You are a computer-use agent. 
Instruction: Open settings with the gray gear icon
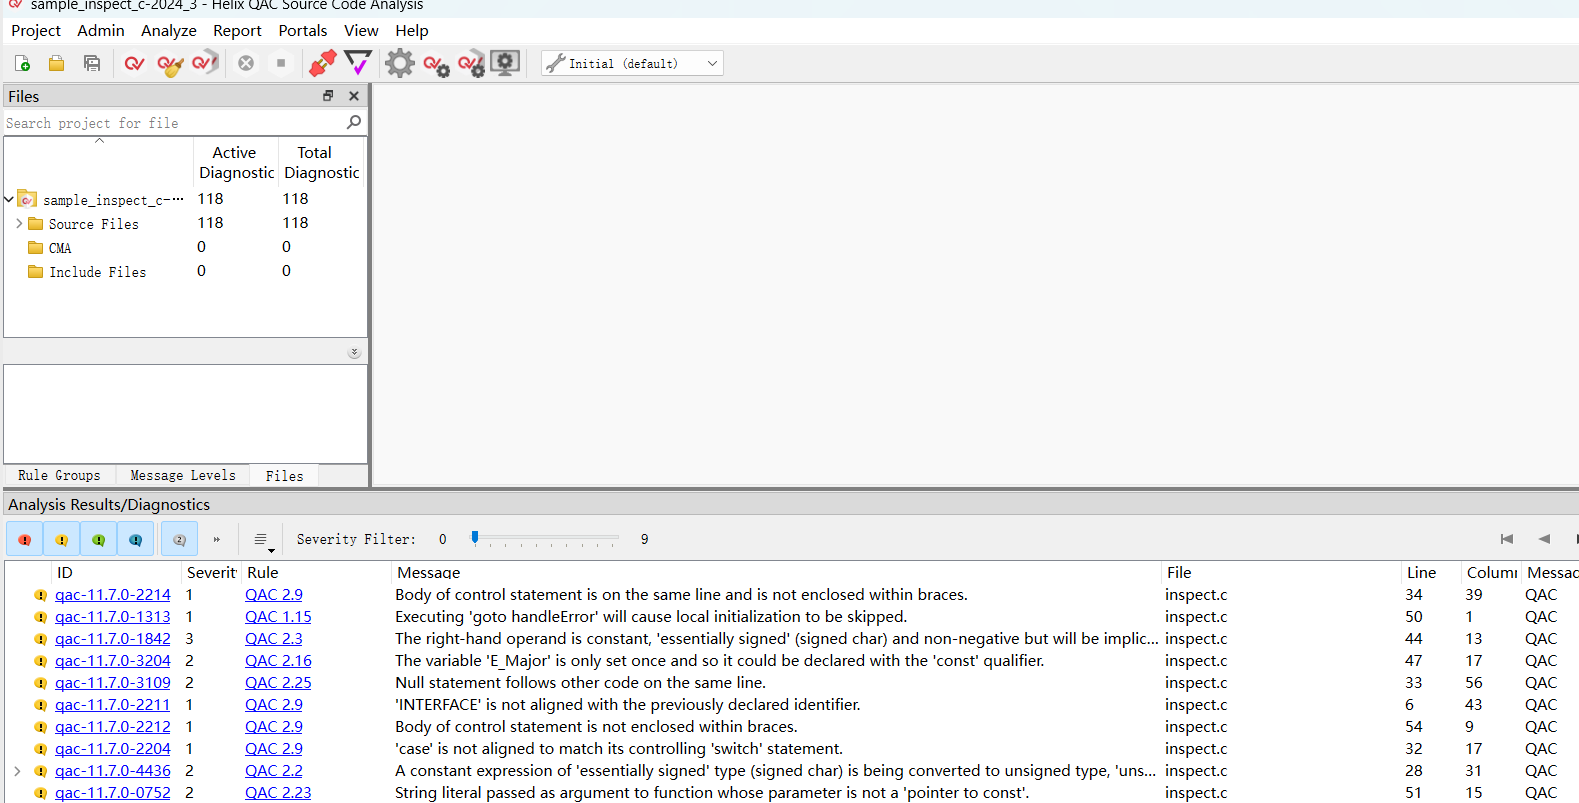click(x=400, y=64)
